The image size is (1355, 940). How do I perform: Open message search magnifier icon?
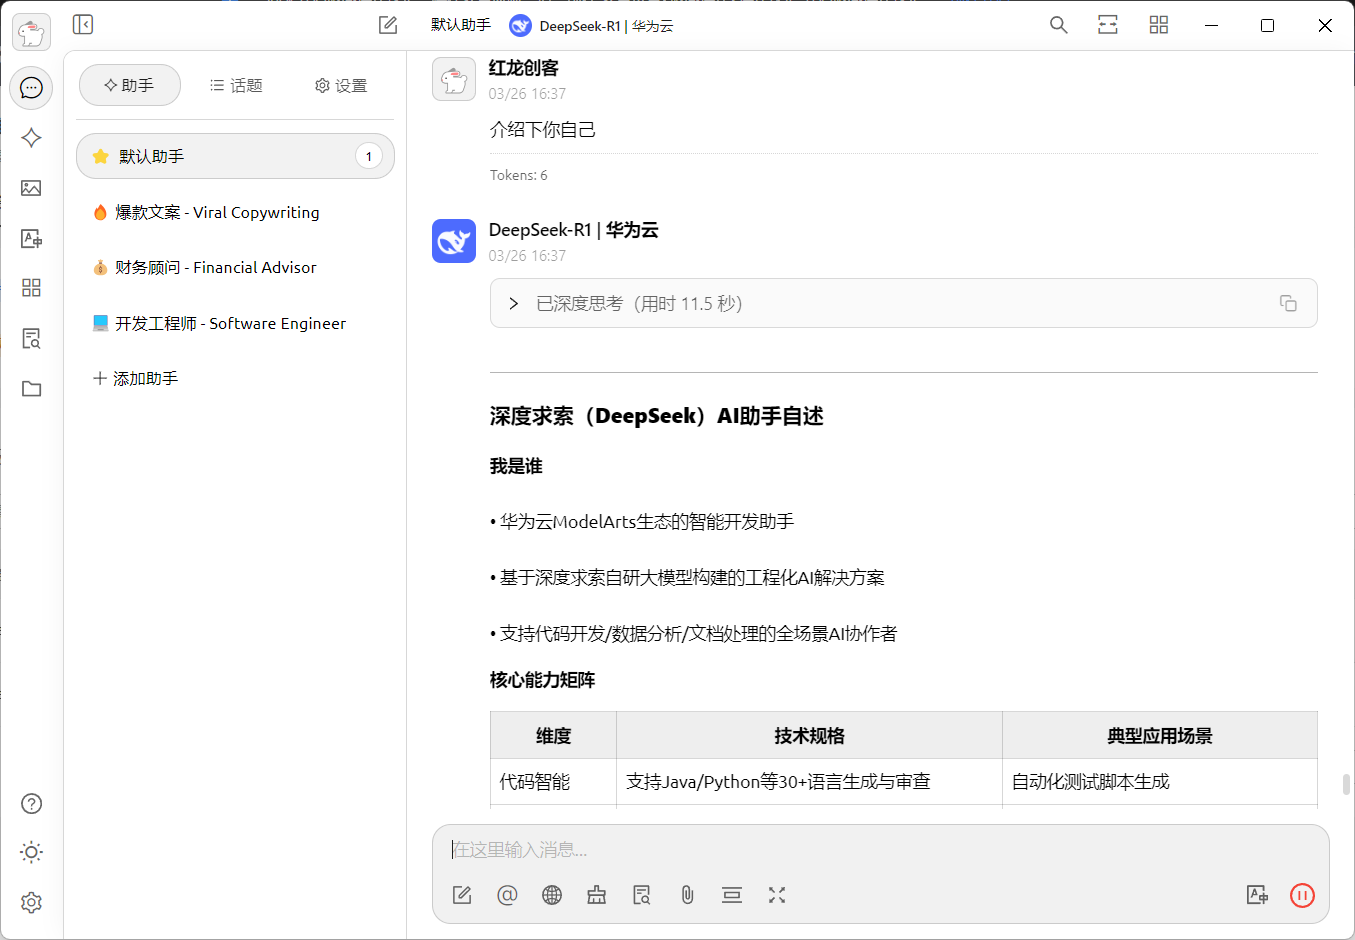[1058, 25]
